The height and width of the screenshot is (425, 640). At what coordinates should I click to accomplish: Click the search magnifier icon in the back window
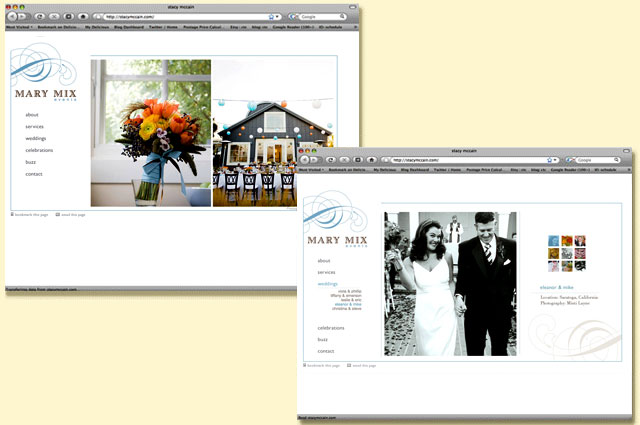(342, 17)
